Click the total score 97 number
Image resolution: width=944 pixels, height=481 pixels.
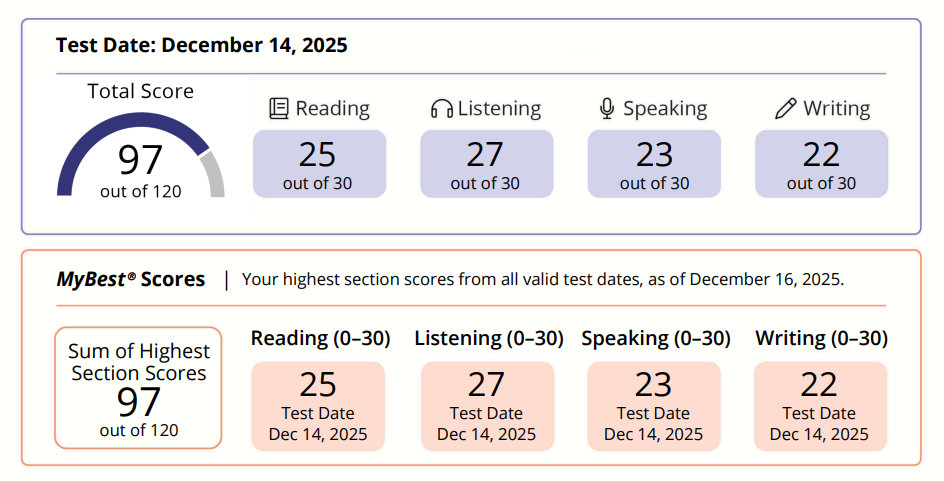[140, 160]
